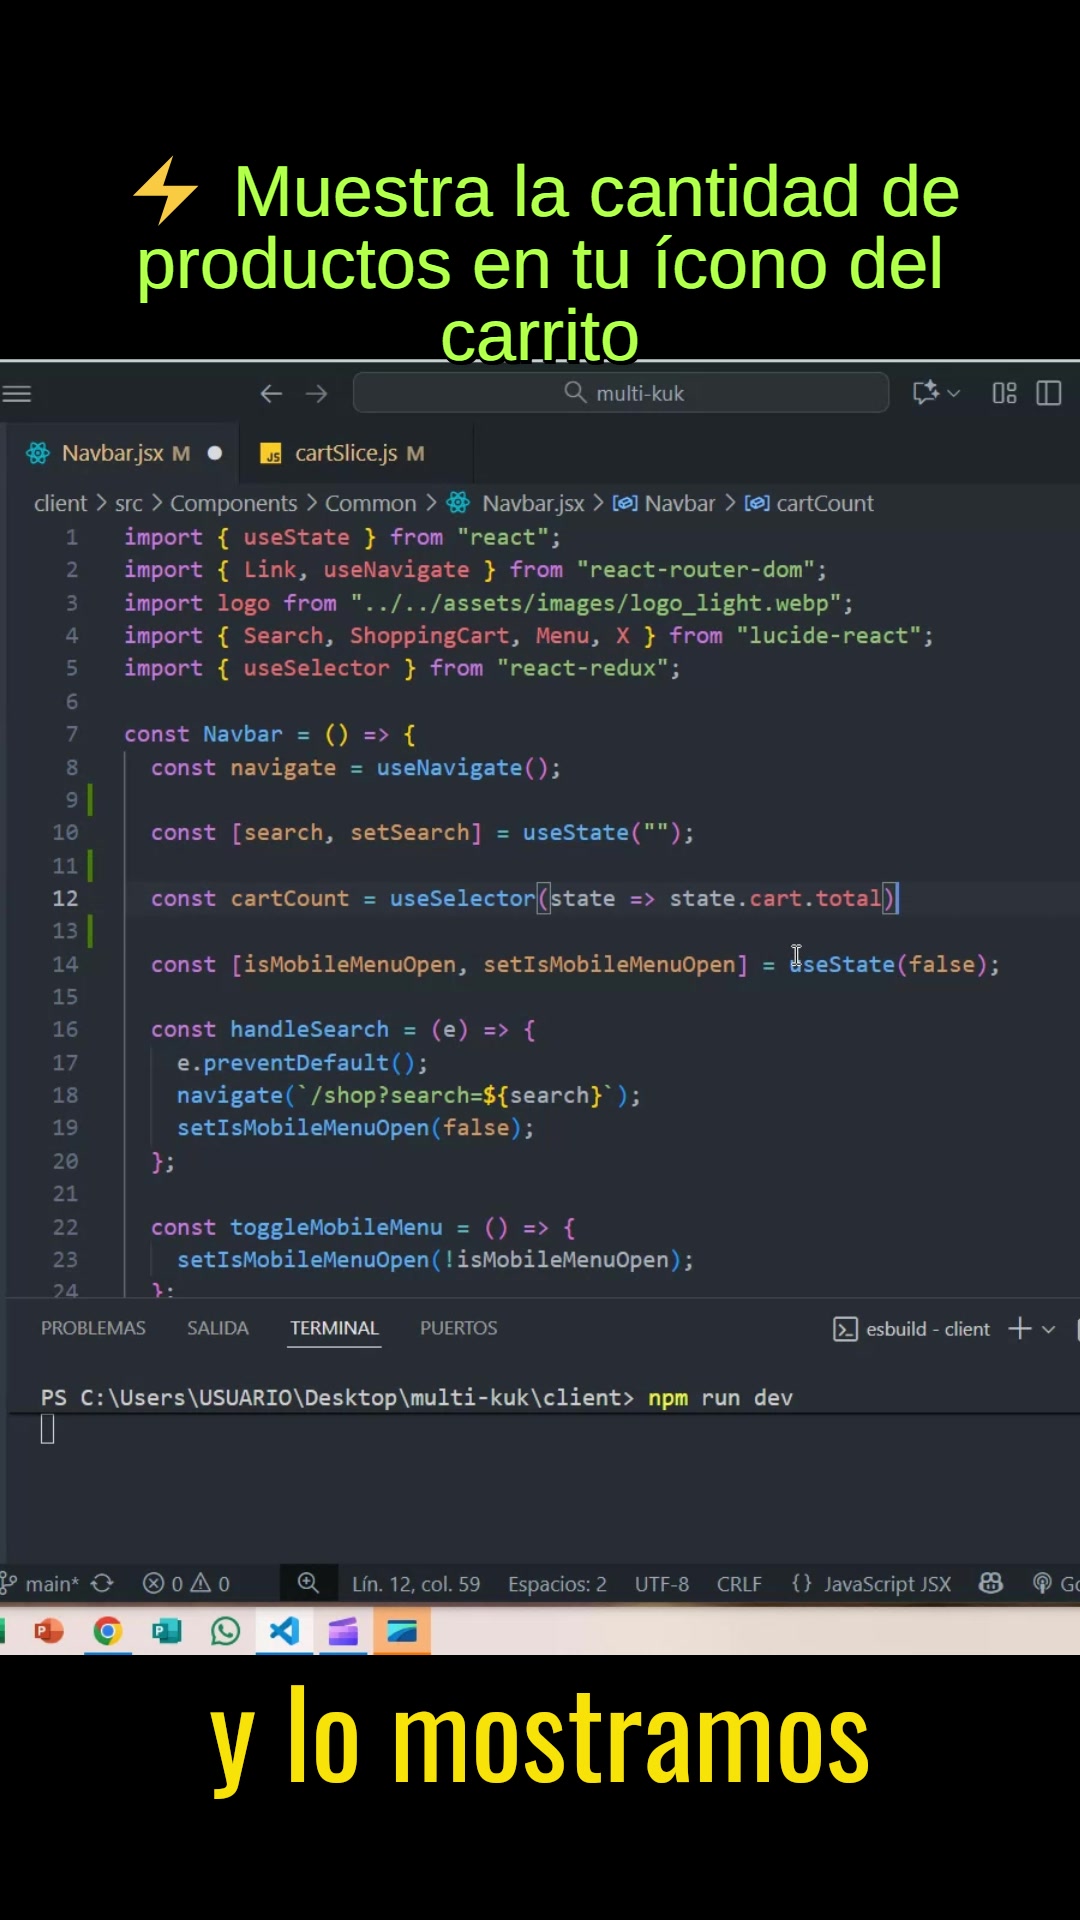The width and height of the screenshot is (1080, 1920).
Task: Open errors and warnings count indicator
Action: pyautogui.click(x=186, y=1583)
